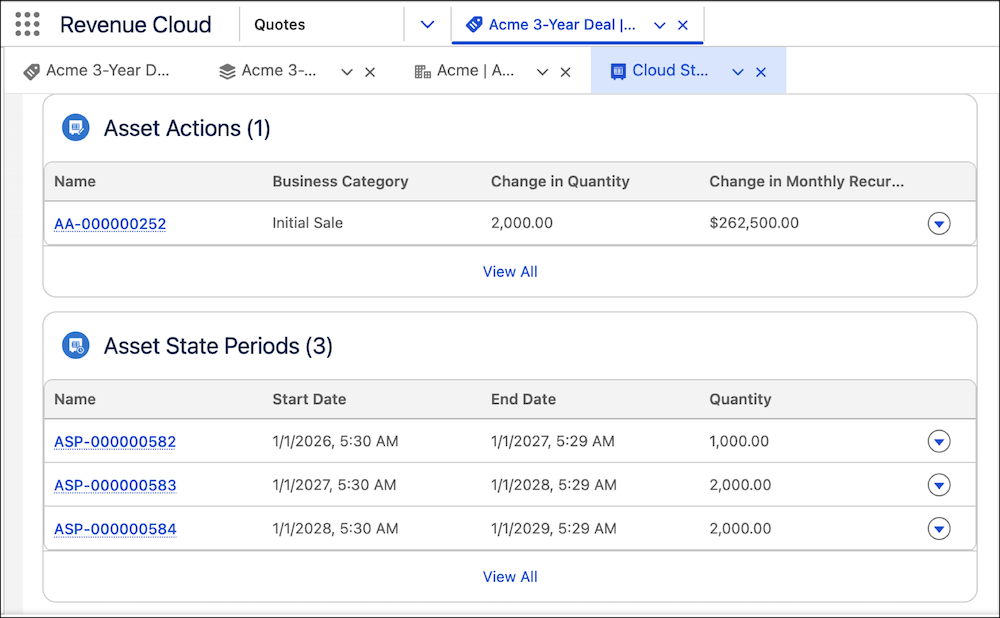1000x618 pixels.
Task: Click the asset icon on Cloud St... subtab
Action: click(x=618, y=71)
